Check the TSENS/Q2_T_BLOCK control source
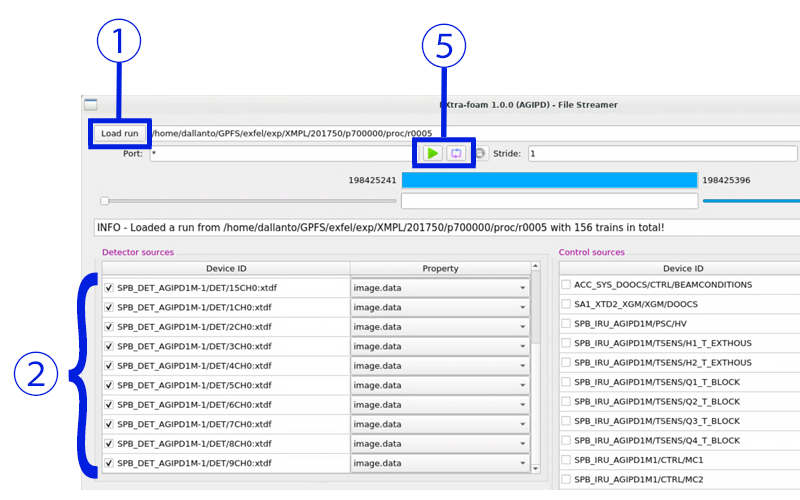 [566, 401]
